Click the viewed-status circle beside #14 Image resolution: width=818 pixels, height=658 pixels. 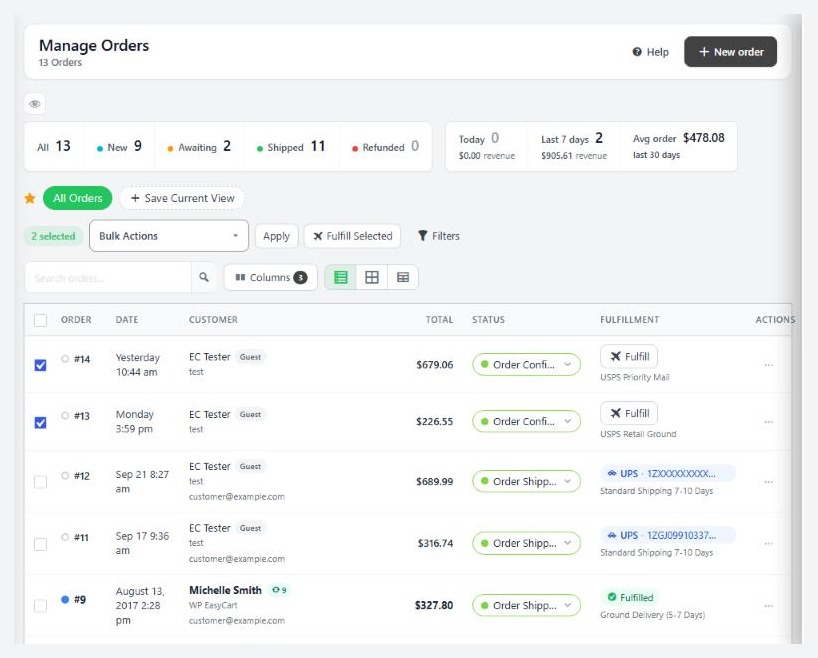pos(65,358)
